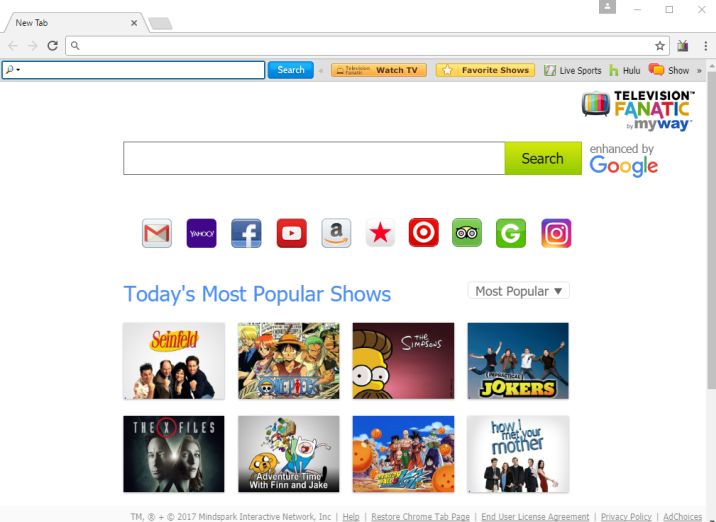Open the Amazon shortcut icon

336,233
